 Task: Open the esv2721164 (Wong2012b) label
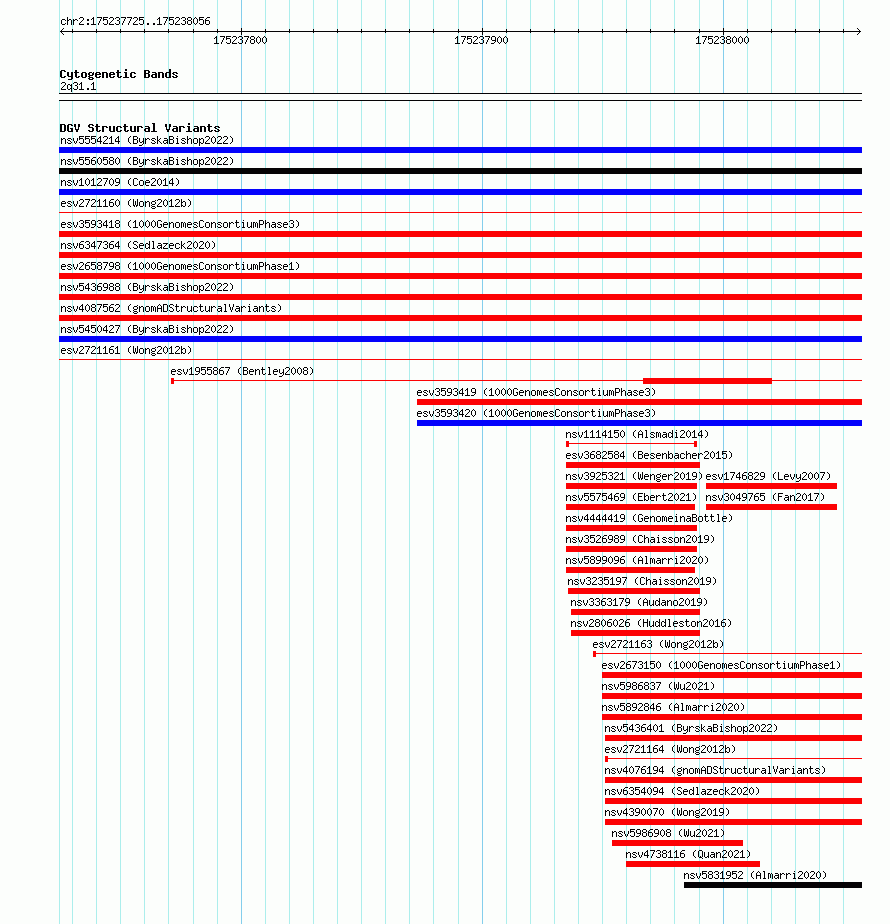670,750
